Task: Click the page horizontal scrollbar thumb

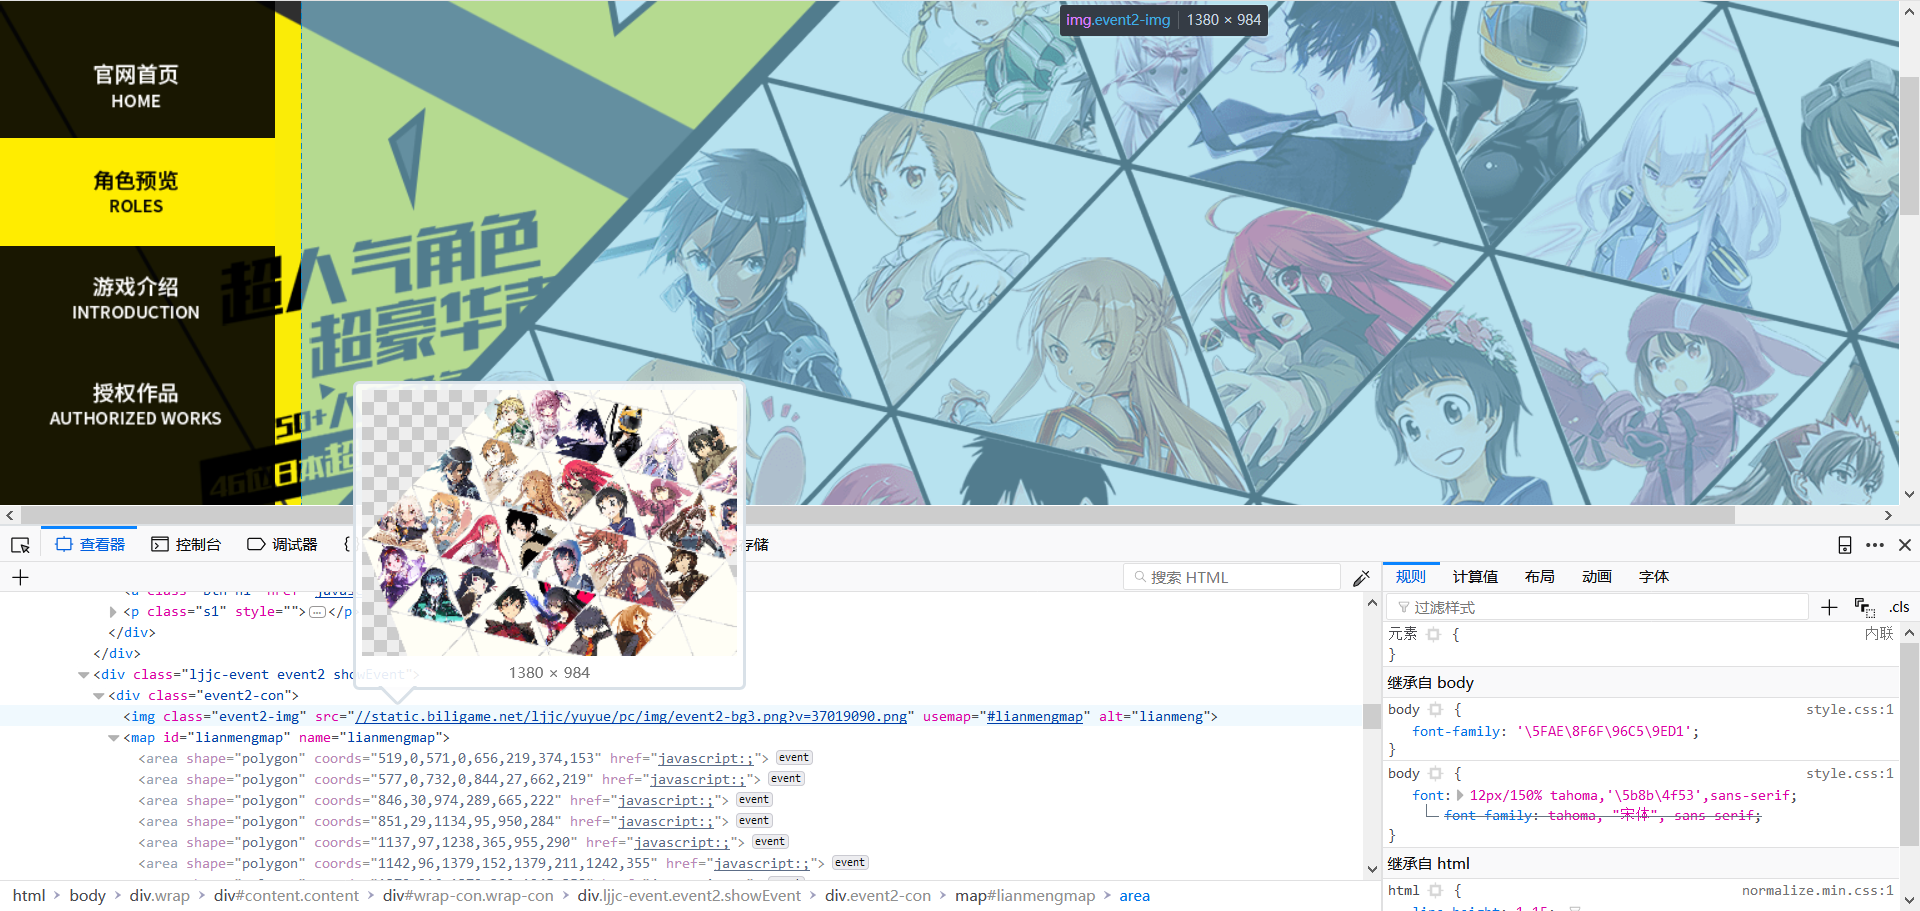Action: [x=878, y=516]
